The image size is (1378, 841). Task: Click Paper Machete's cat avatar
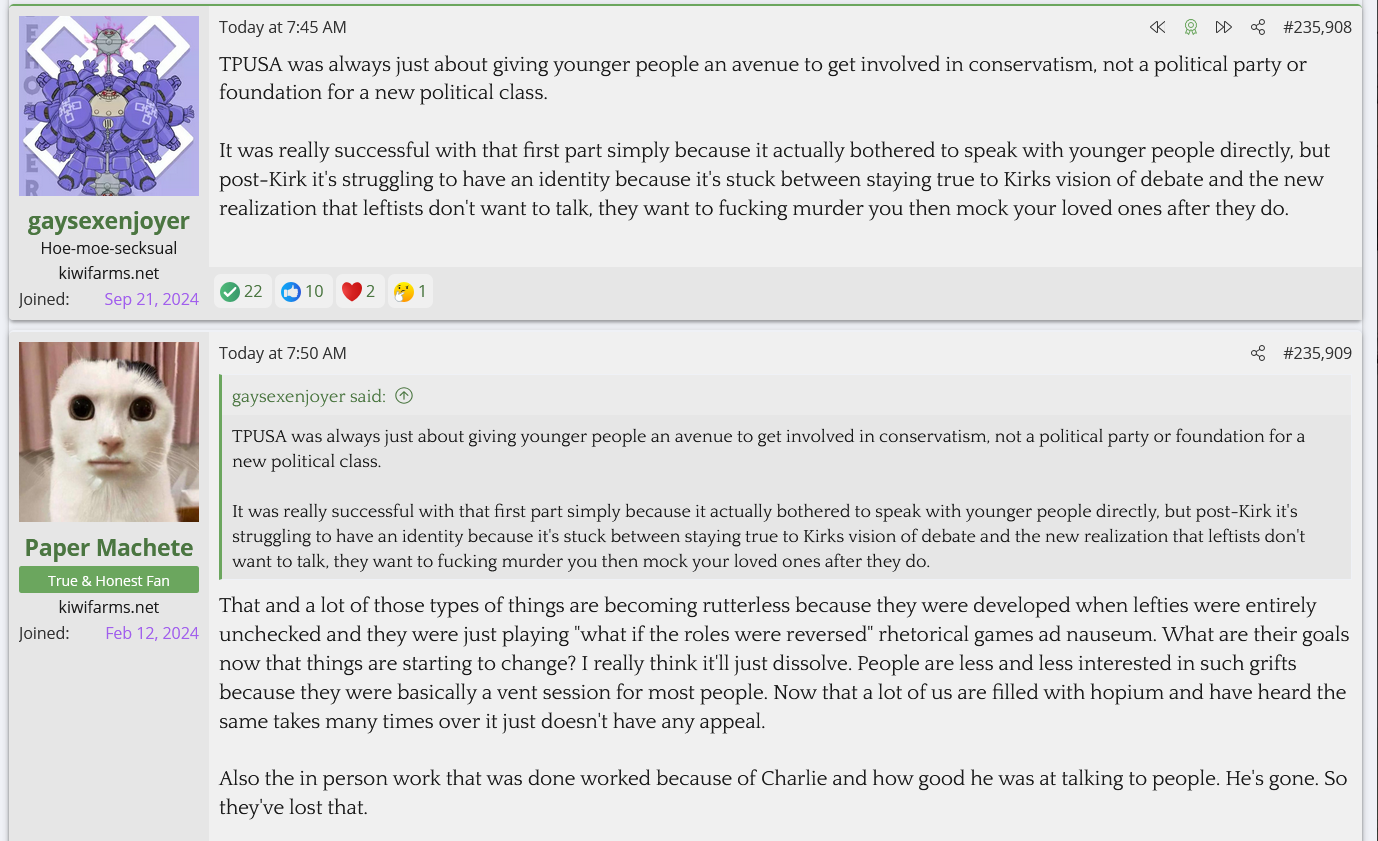pyautogui.click(x=109, y=432)
